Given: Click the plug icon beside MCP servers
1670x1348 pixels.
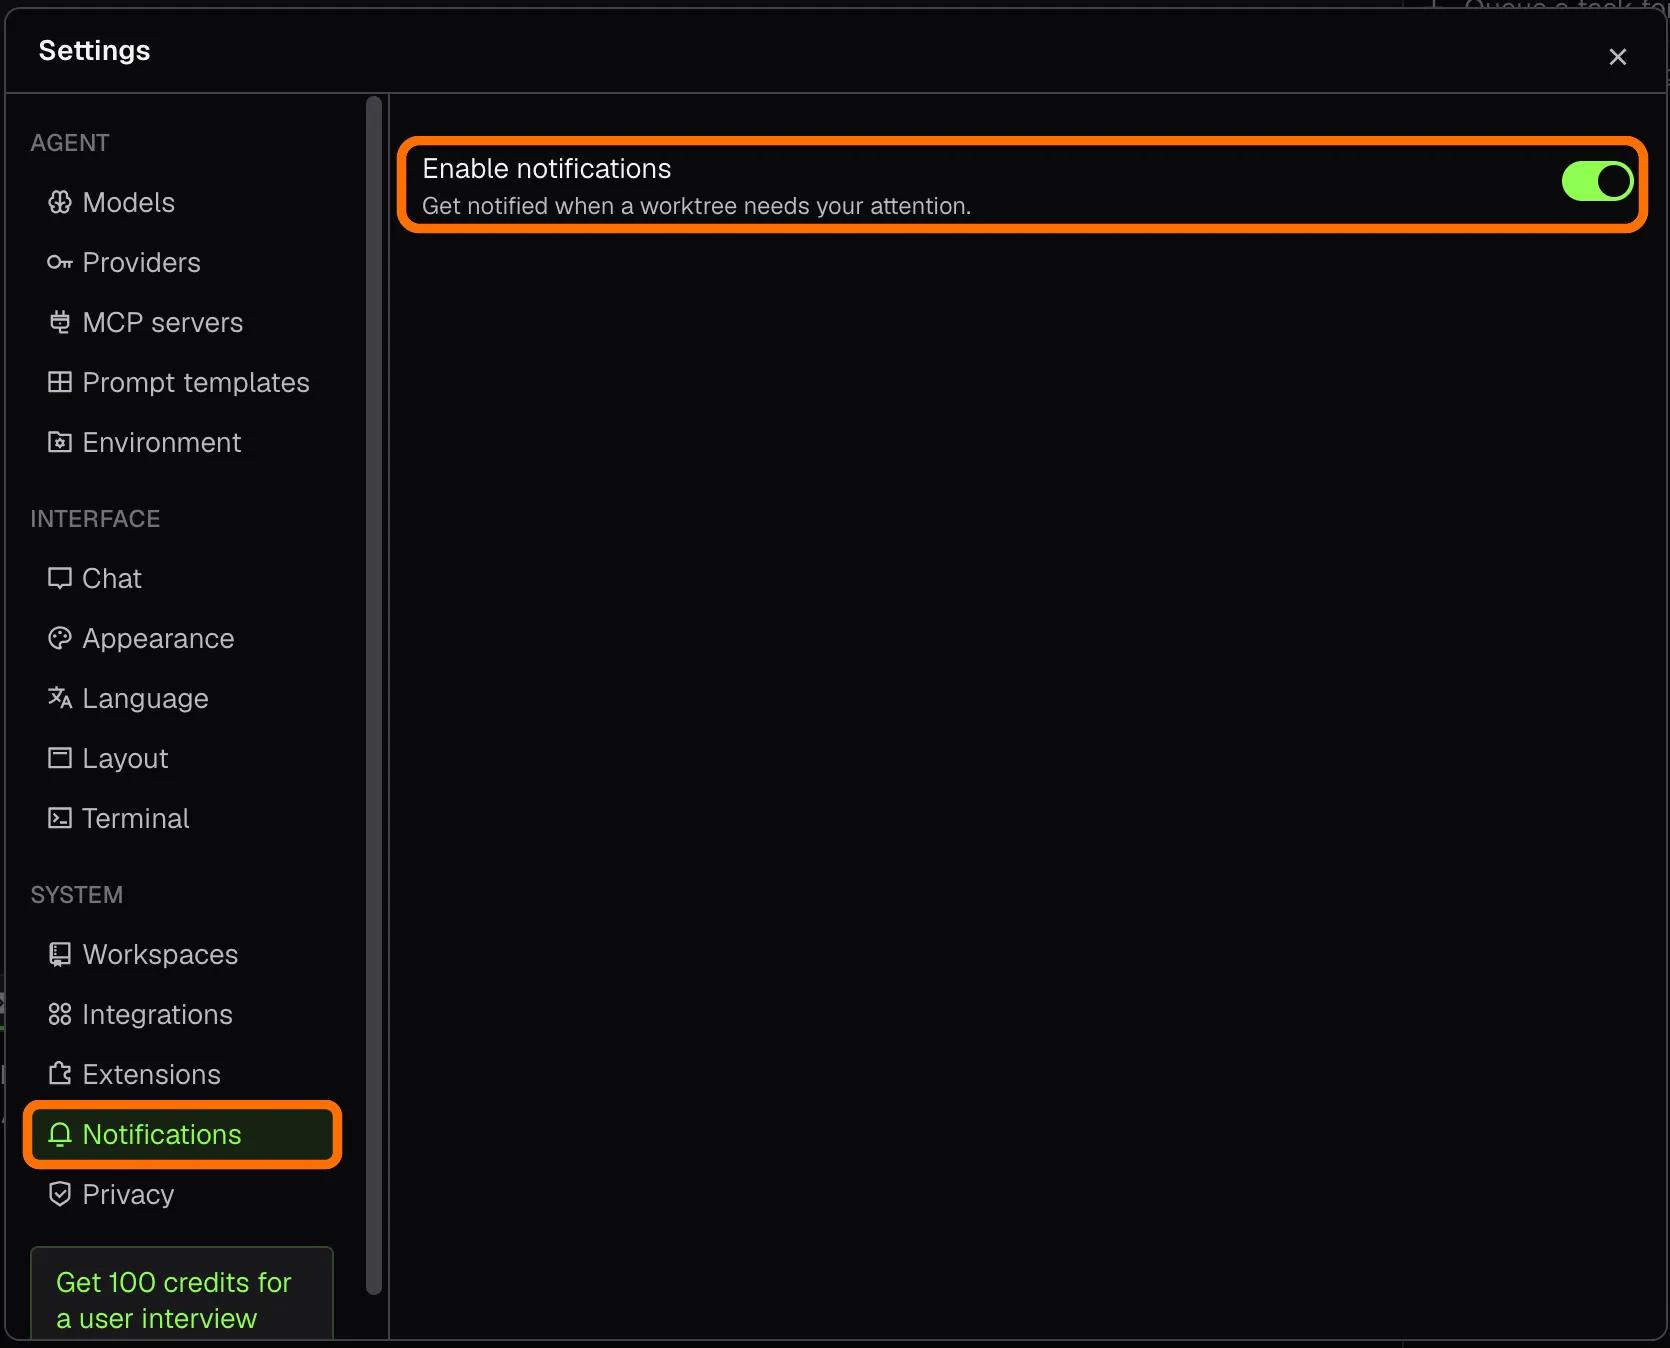Looking at the screenshot, I should (60, 322).
